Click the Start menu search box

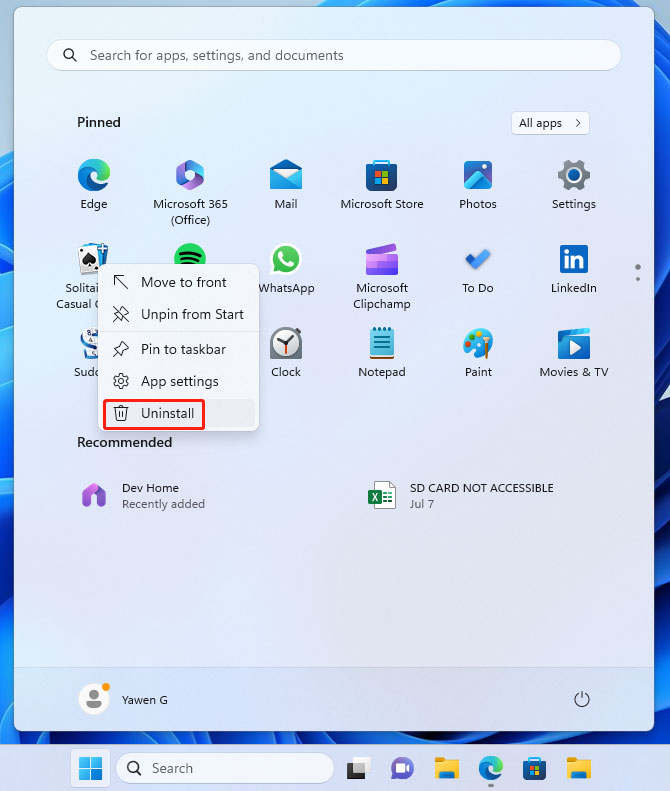(x=333, y=55)
